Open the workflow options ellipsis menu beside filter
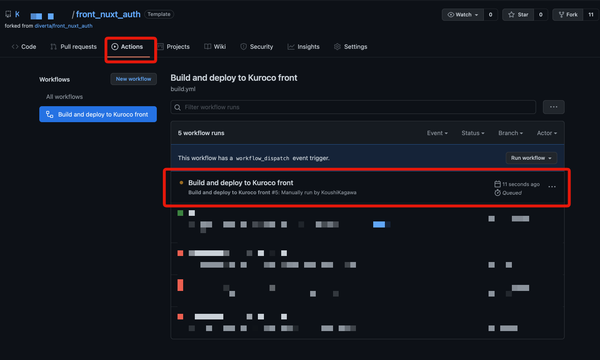This screenshot has height=360, width=600. coord(553,107)
